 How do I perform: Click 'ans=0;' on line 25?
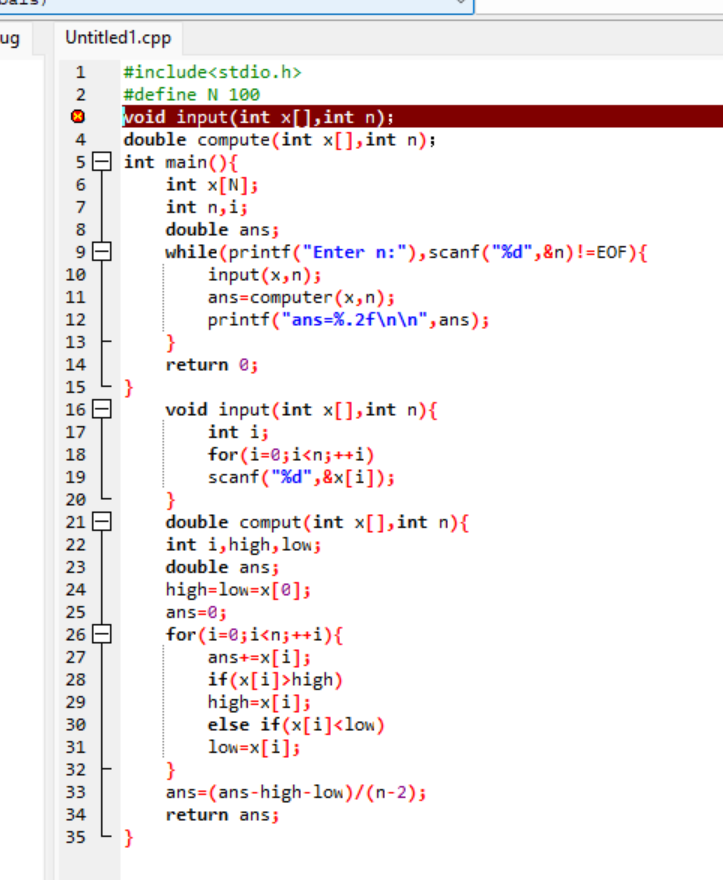(196, 612)
